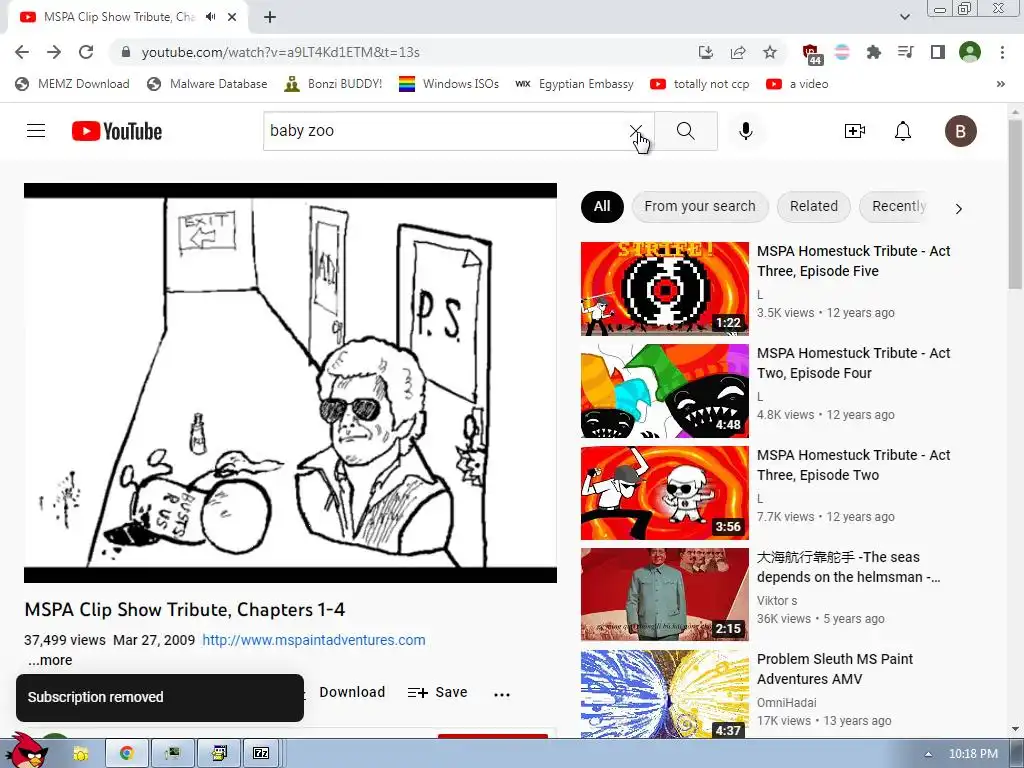
Task: Switch to the MSPA Clip Show Tribute tab
Action: 119,17
